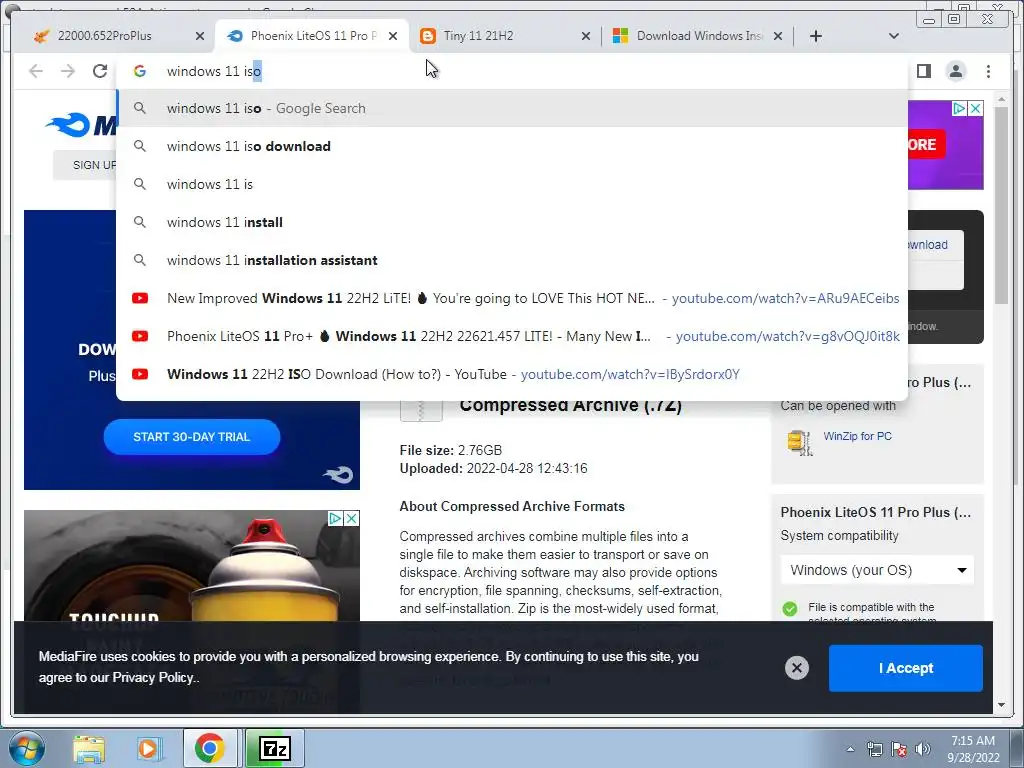
Task: Click the volume speaker tray icon
Action: 922,749
